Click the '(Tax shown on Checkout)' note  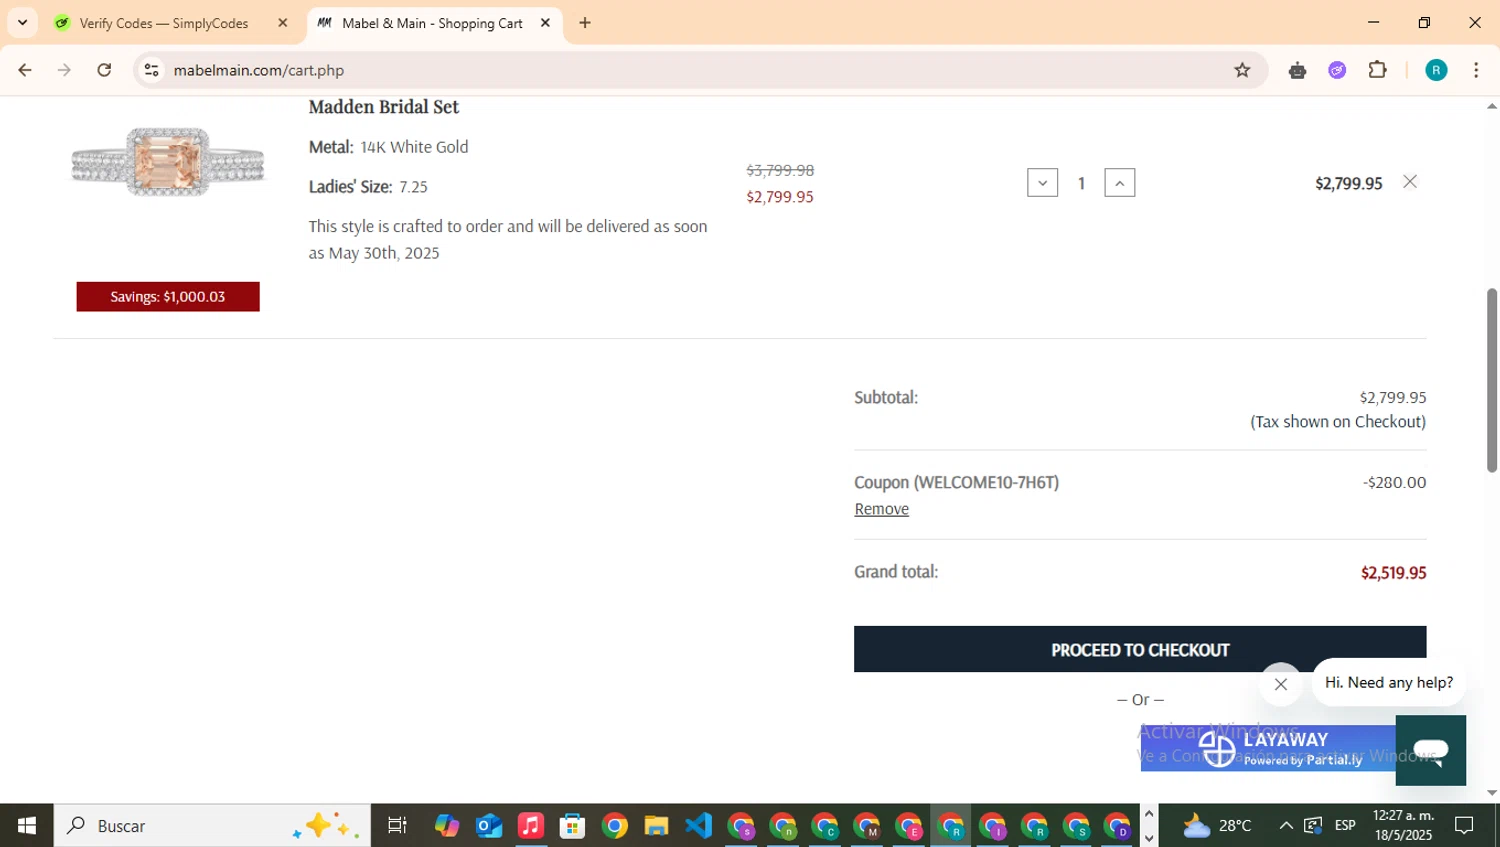tap(1338, 422)
